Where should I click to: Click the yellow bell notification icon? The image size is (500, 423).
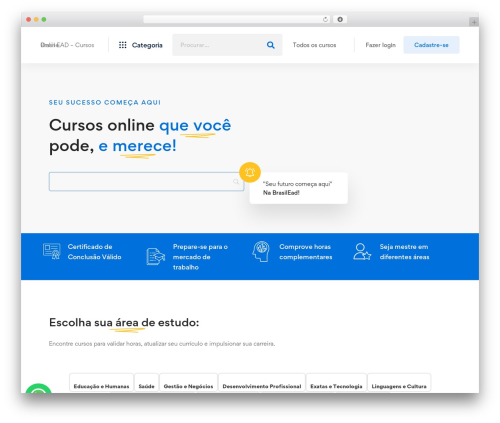250,172
